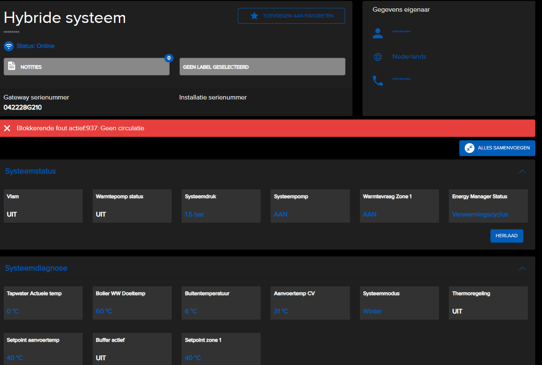Click the gateway serial number 0422286210
542x365 pixels.
(23, 107)
